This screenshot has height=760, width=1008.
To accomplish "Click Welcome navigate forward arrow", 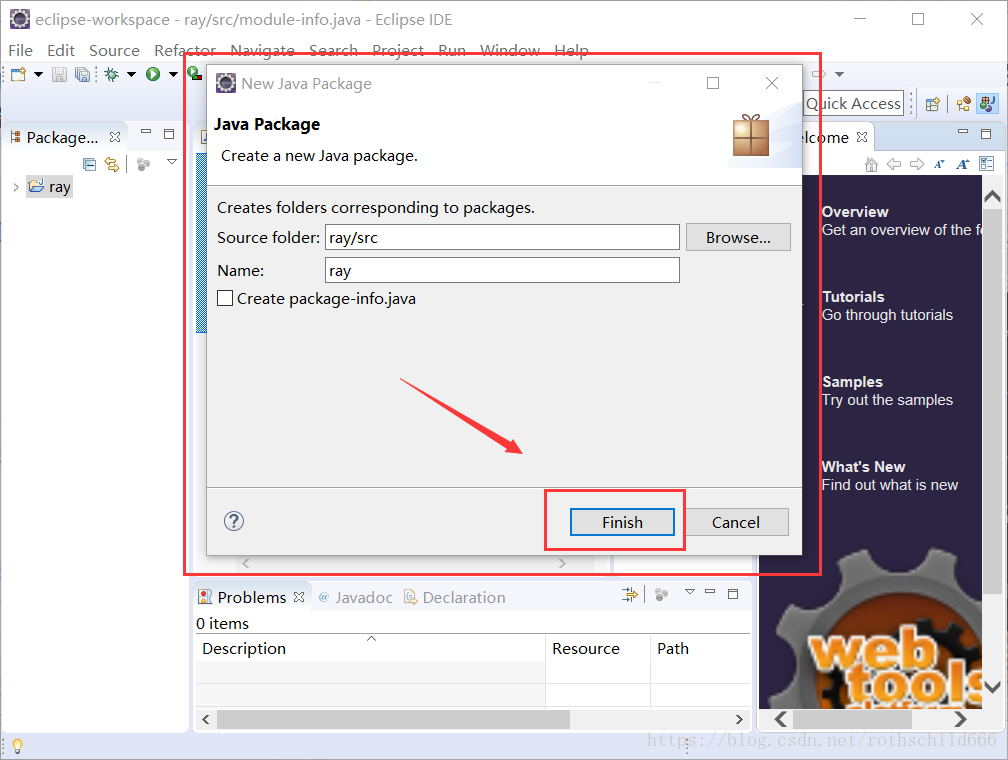I will 917,165.
